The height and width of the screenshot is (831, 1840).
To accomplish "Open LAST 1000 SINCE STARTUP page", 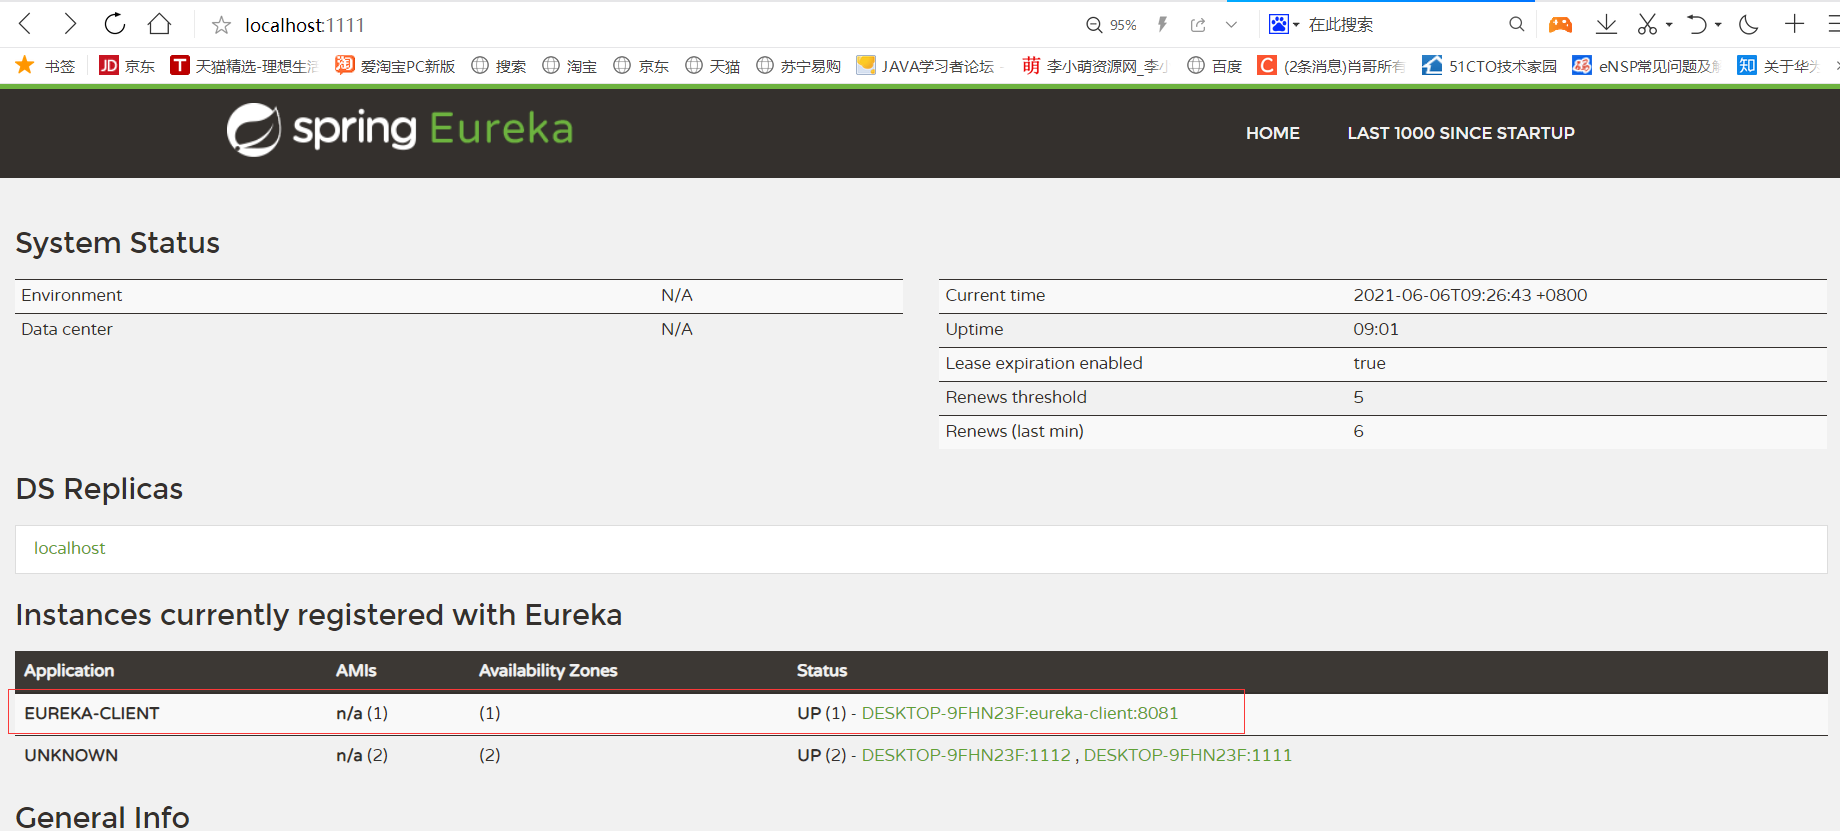I will click(x=1461, y=133).
